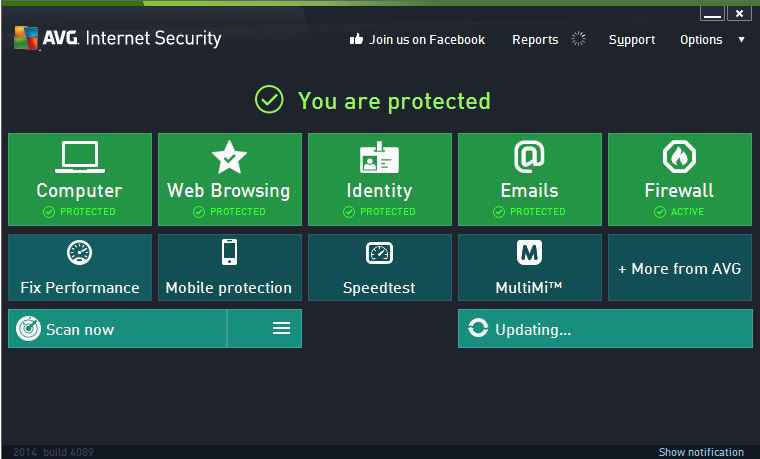760x459 pixels.
Task: Click the Identity badge icon
Action: [x=379, y=157]
